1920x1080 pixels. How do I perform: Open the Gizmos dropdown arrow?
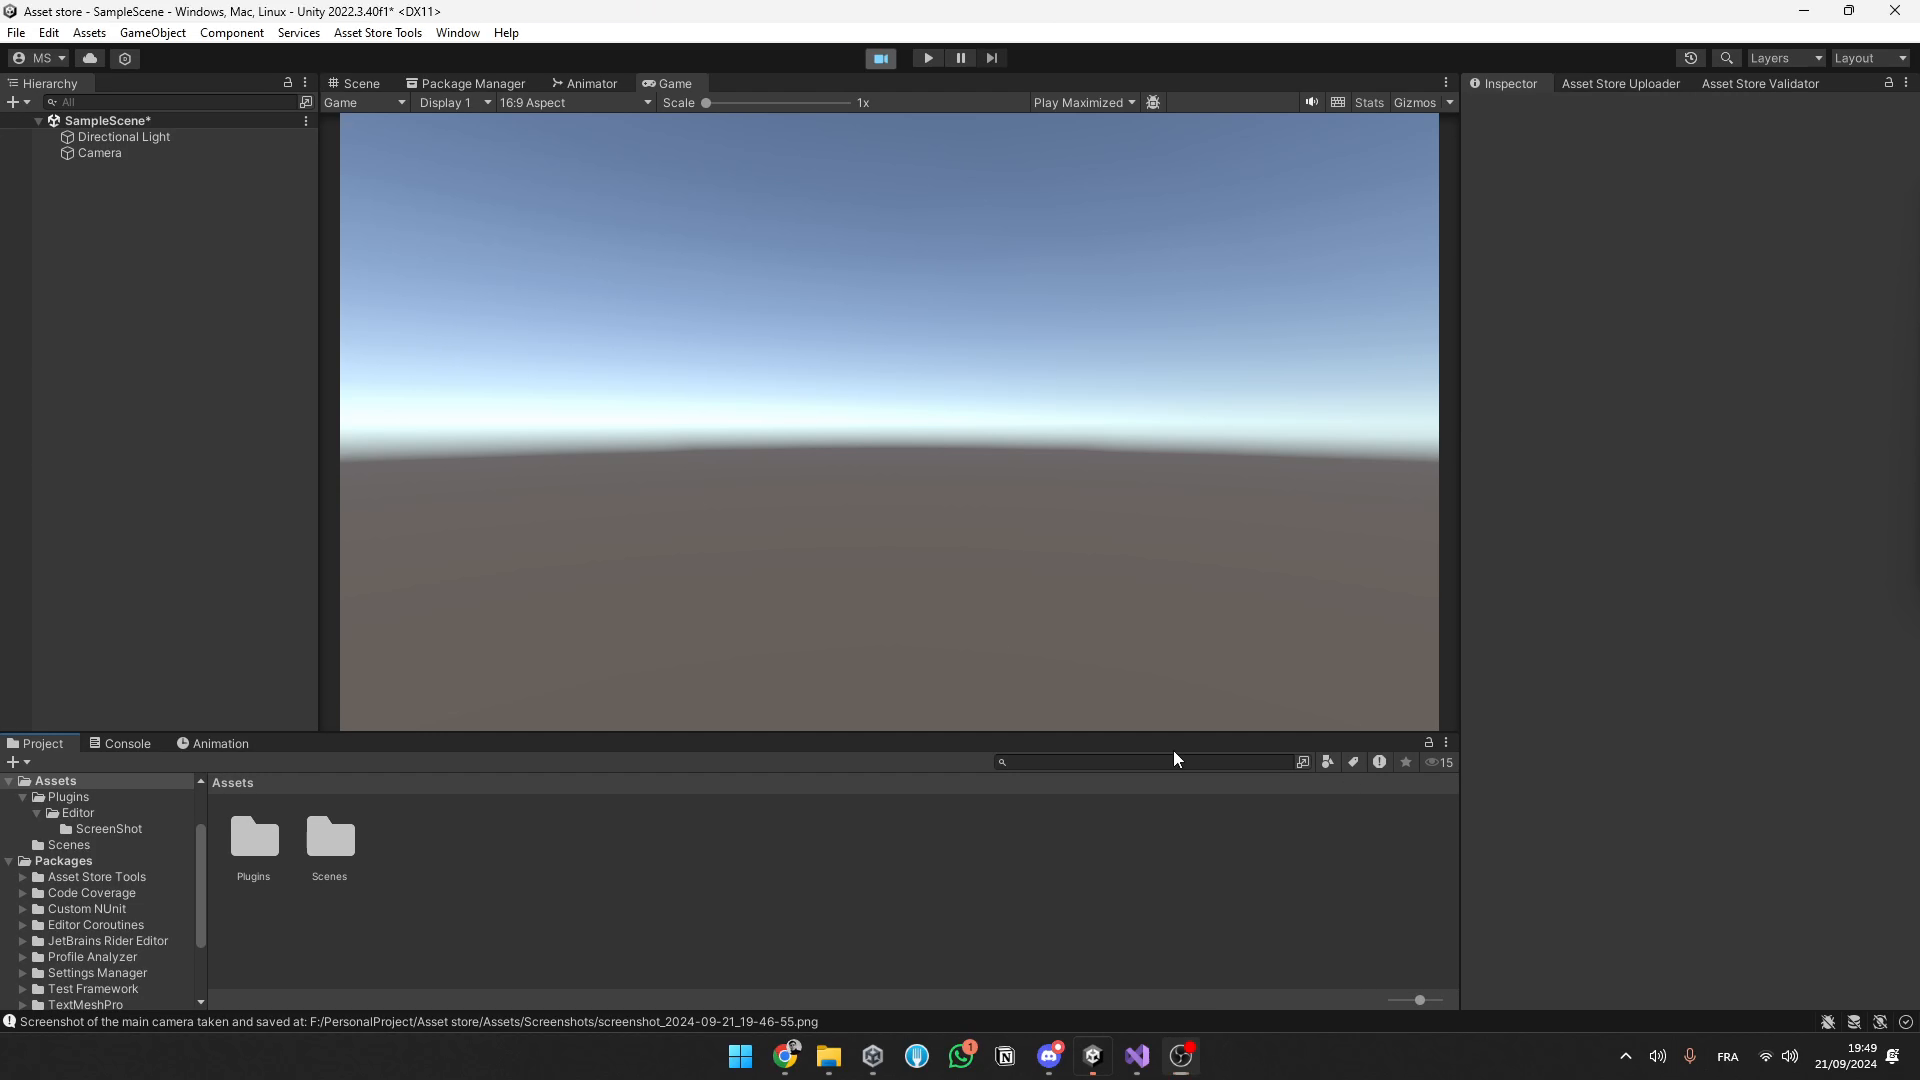(x=1449, y=102)
